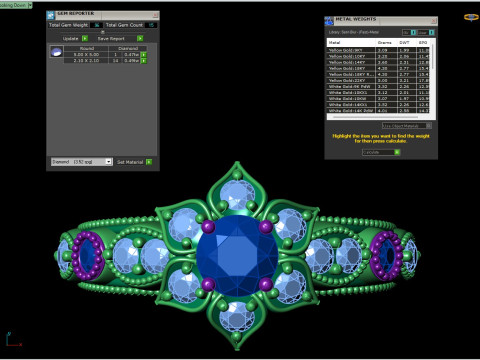Viewport: 480px width, 360px height.
Task: Click the green Update arrow button
Action: click(85, 38)
